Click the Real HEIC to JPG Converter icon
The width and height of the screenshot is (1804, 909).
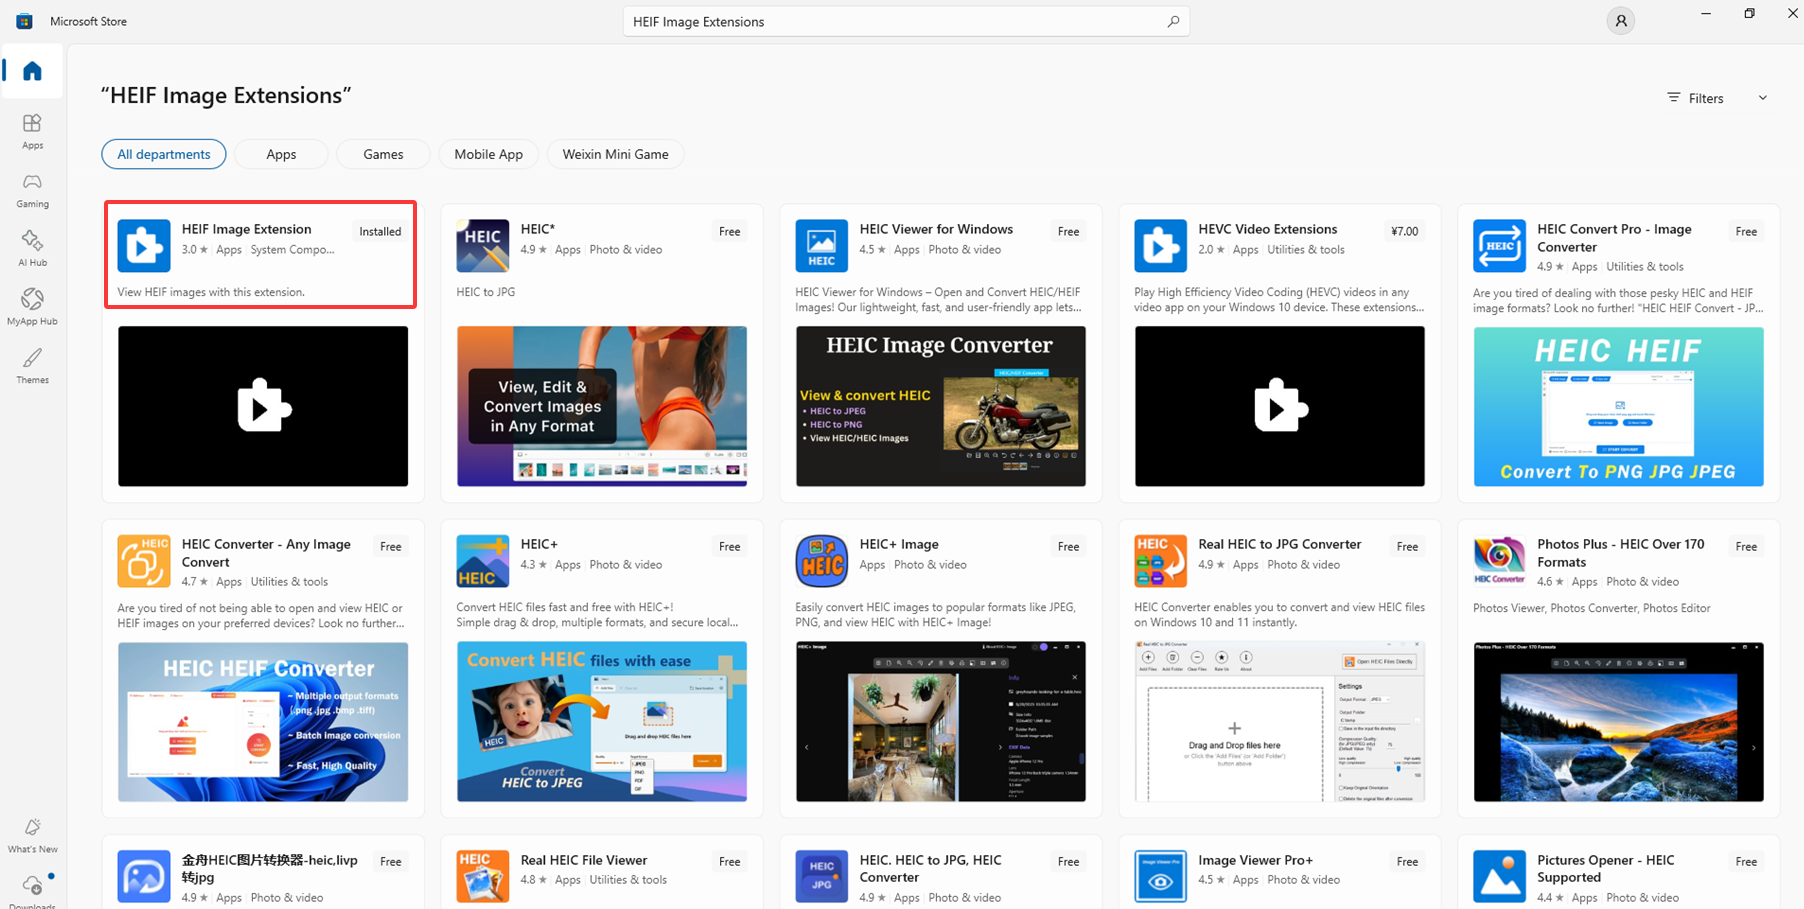(1161, 561)
